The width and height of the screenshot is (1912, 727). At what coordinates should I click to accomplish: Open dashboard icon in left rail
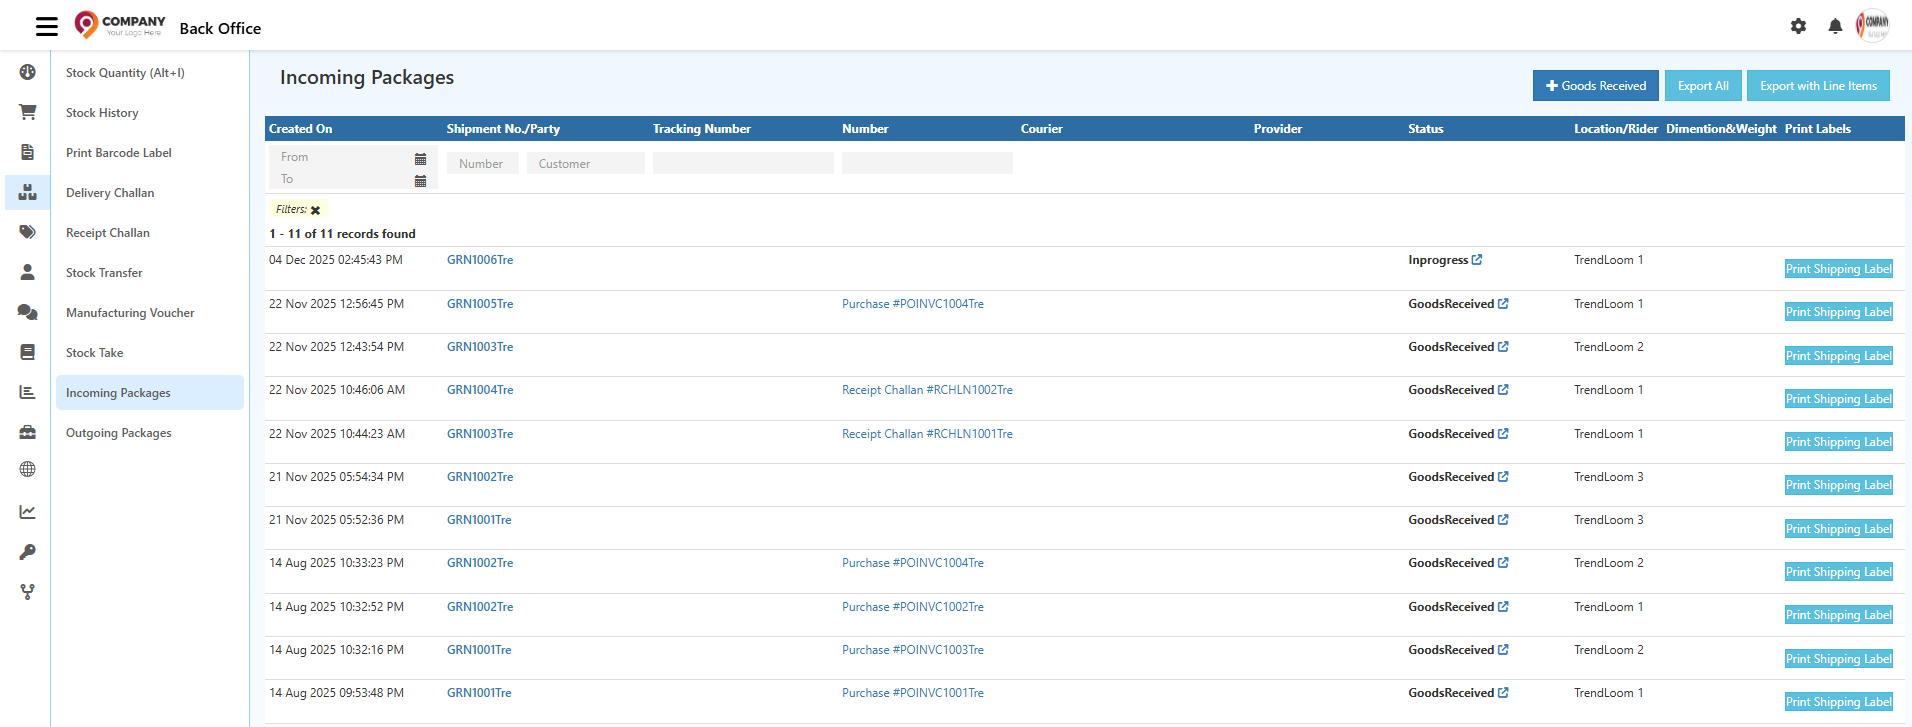pyautogui.click(x=27, y=72)
